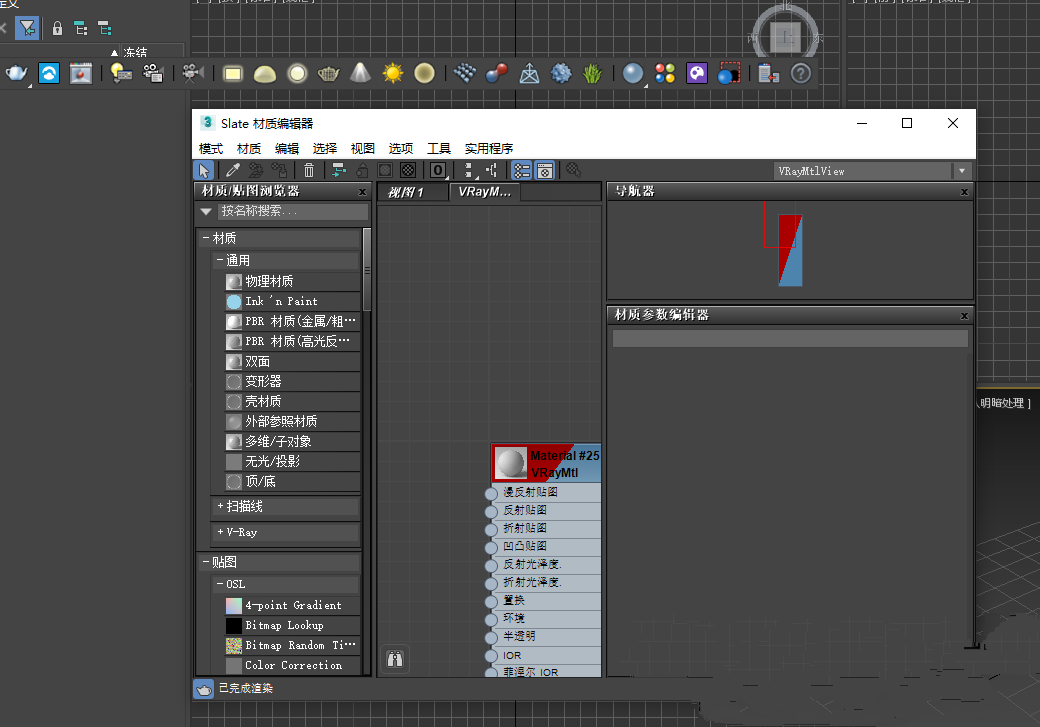The width and height of the screenshot is (1040, 727).
Task: Click the blue sphere material icon
Action: click(x=633, y=73)
